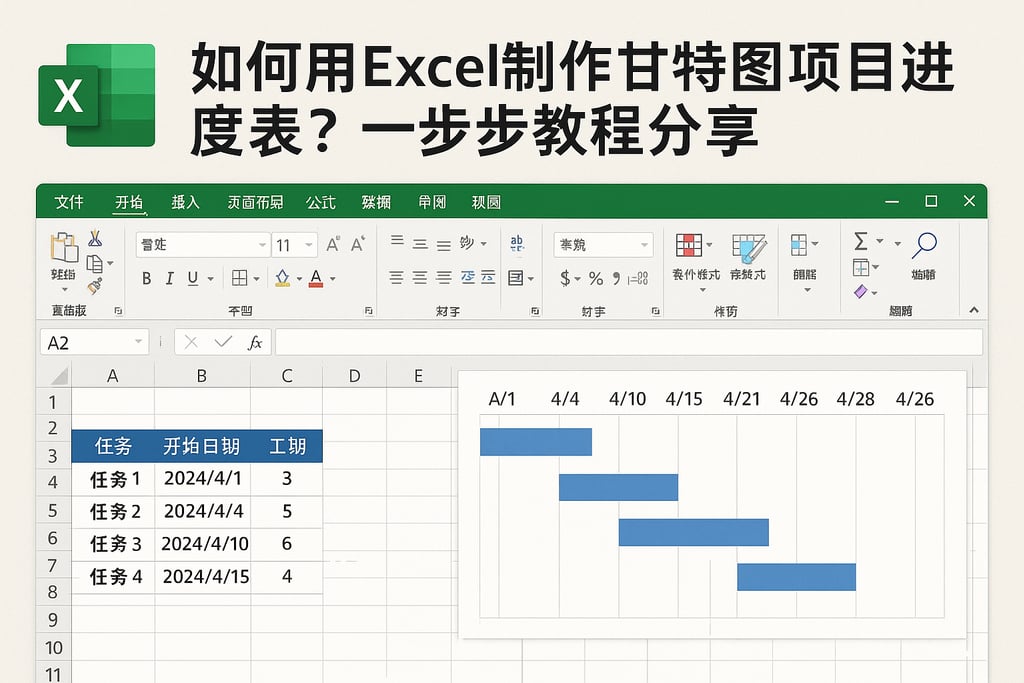Click the Insert Function fx icon

[x=256, y=342]
